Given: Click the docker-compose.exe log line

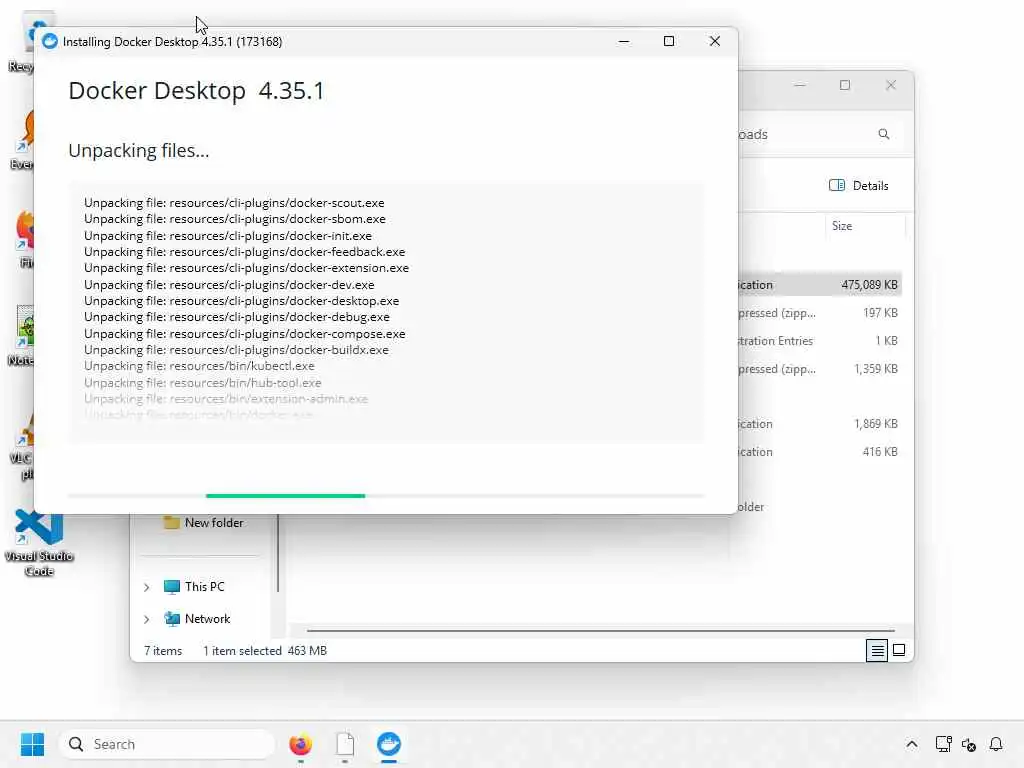Looking at the screenshot, I should [x=244, y=334].
